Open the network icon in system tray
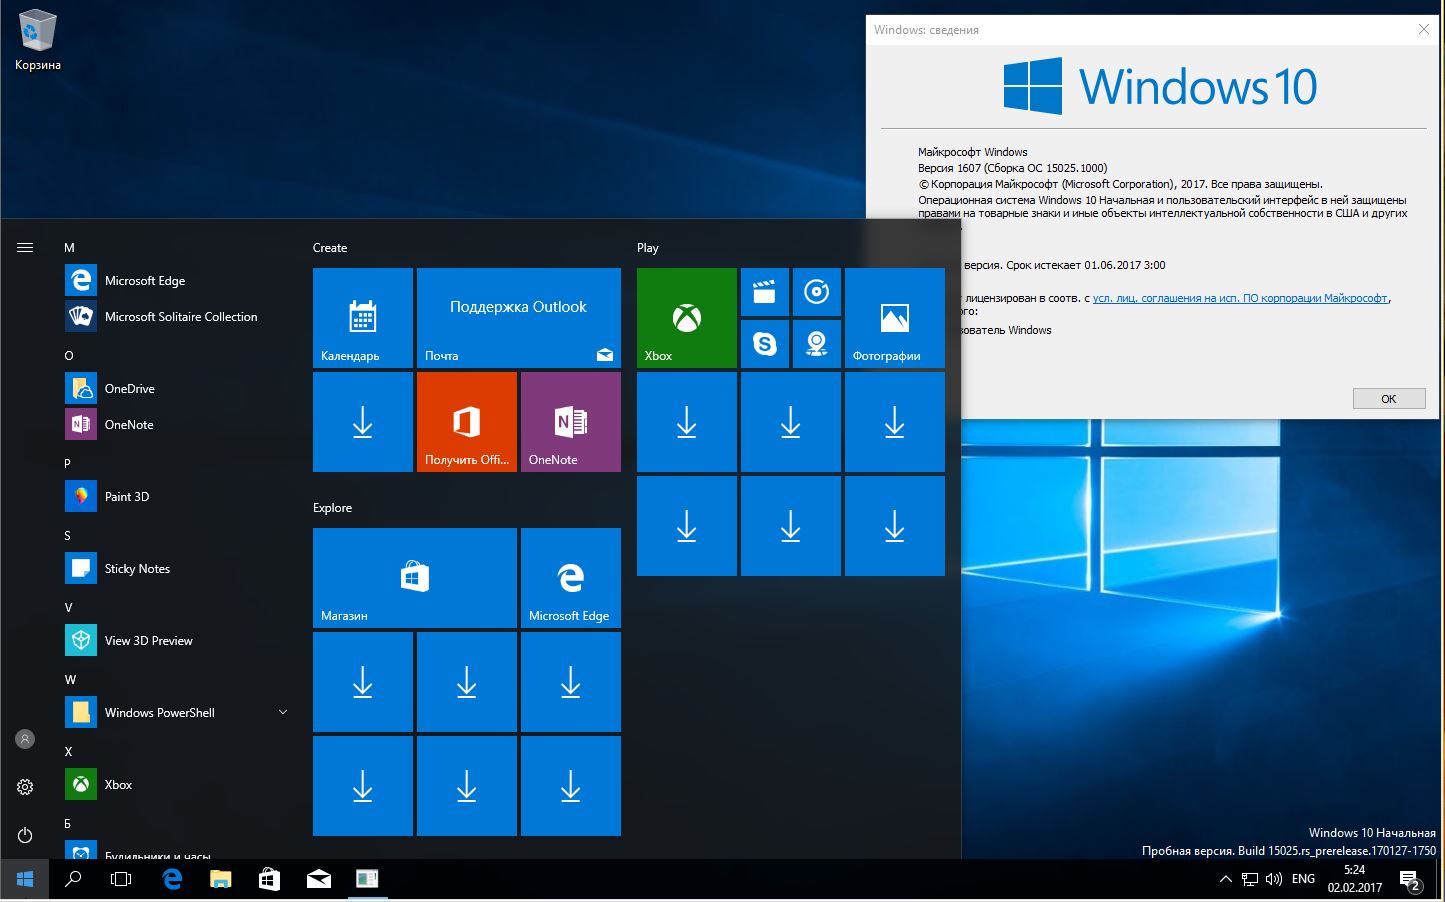 click(1250, 879)
